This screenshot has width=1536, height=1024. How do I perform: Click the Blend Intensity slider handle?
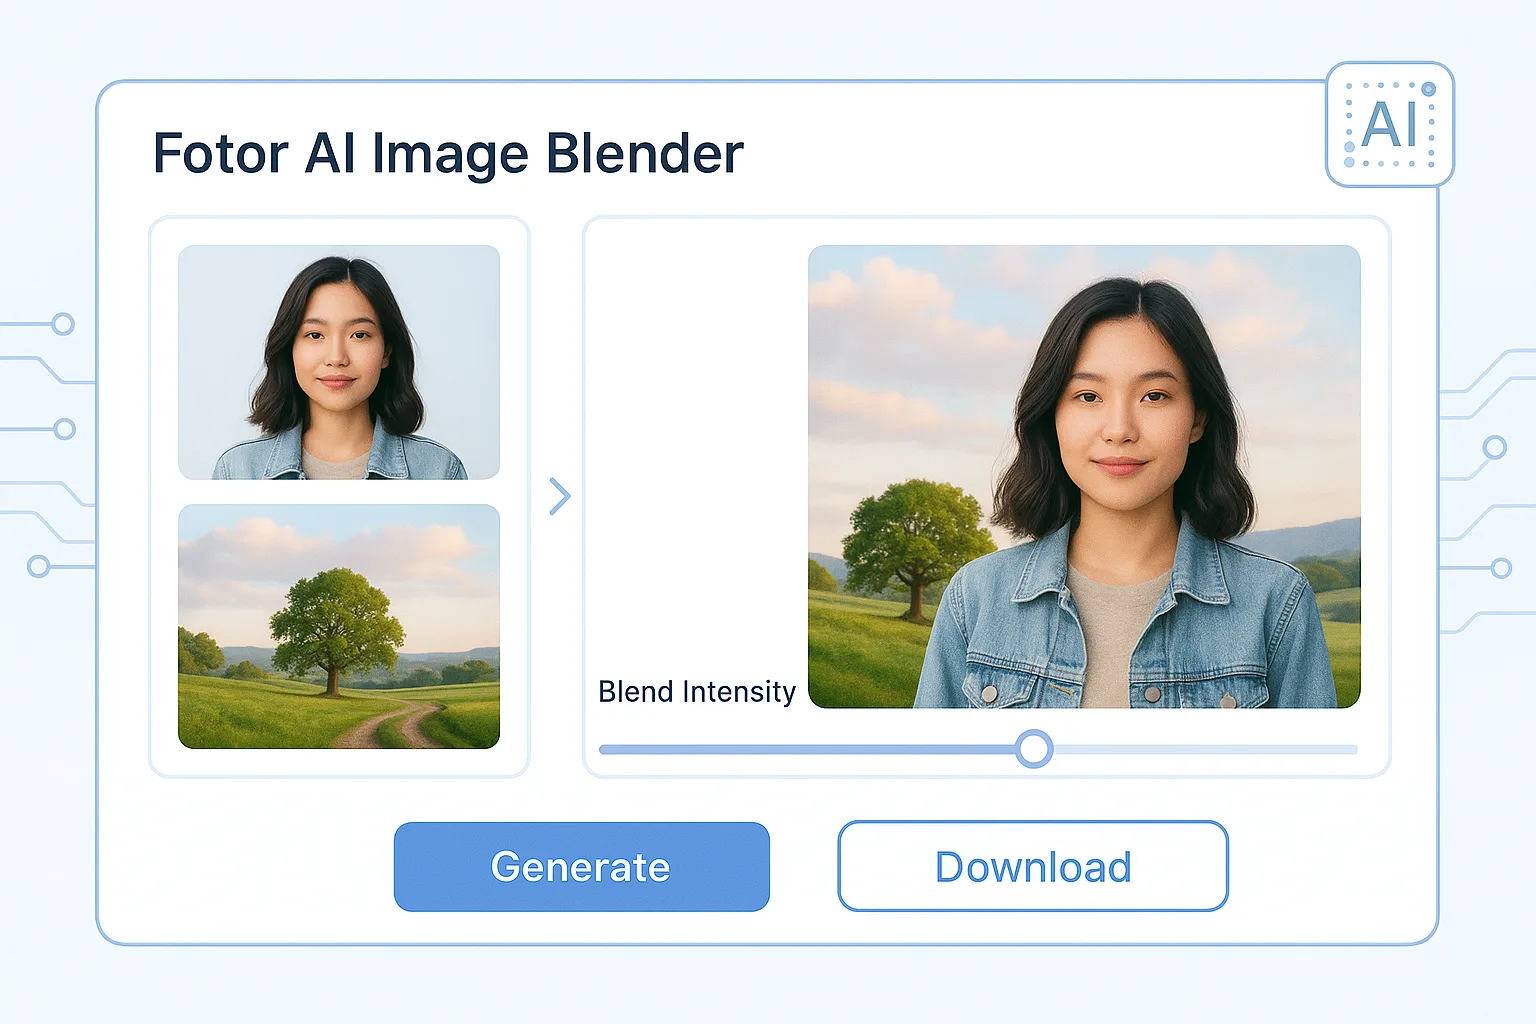tap(1034, 748)
